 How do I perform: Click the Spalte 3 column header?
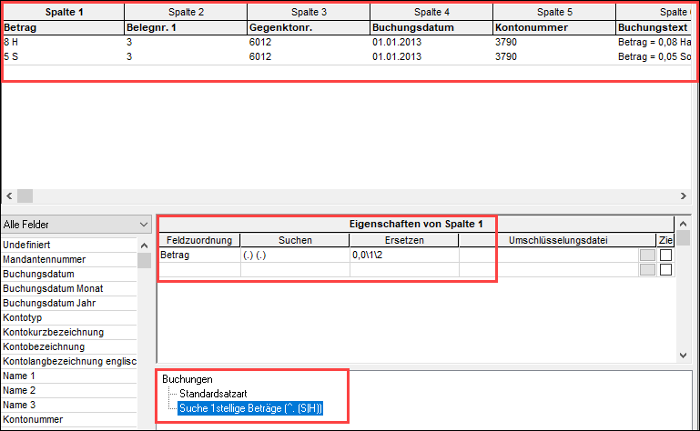click(x=308, y=12)
